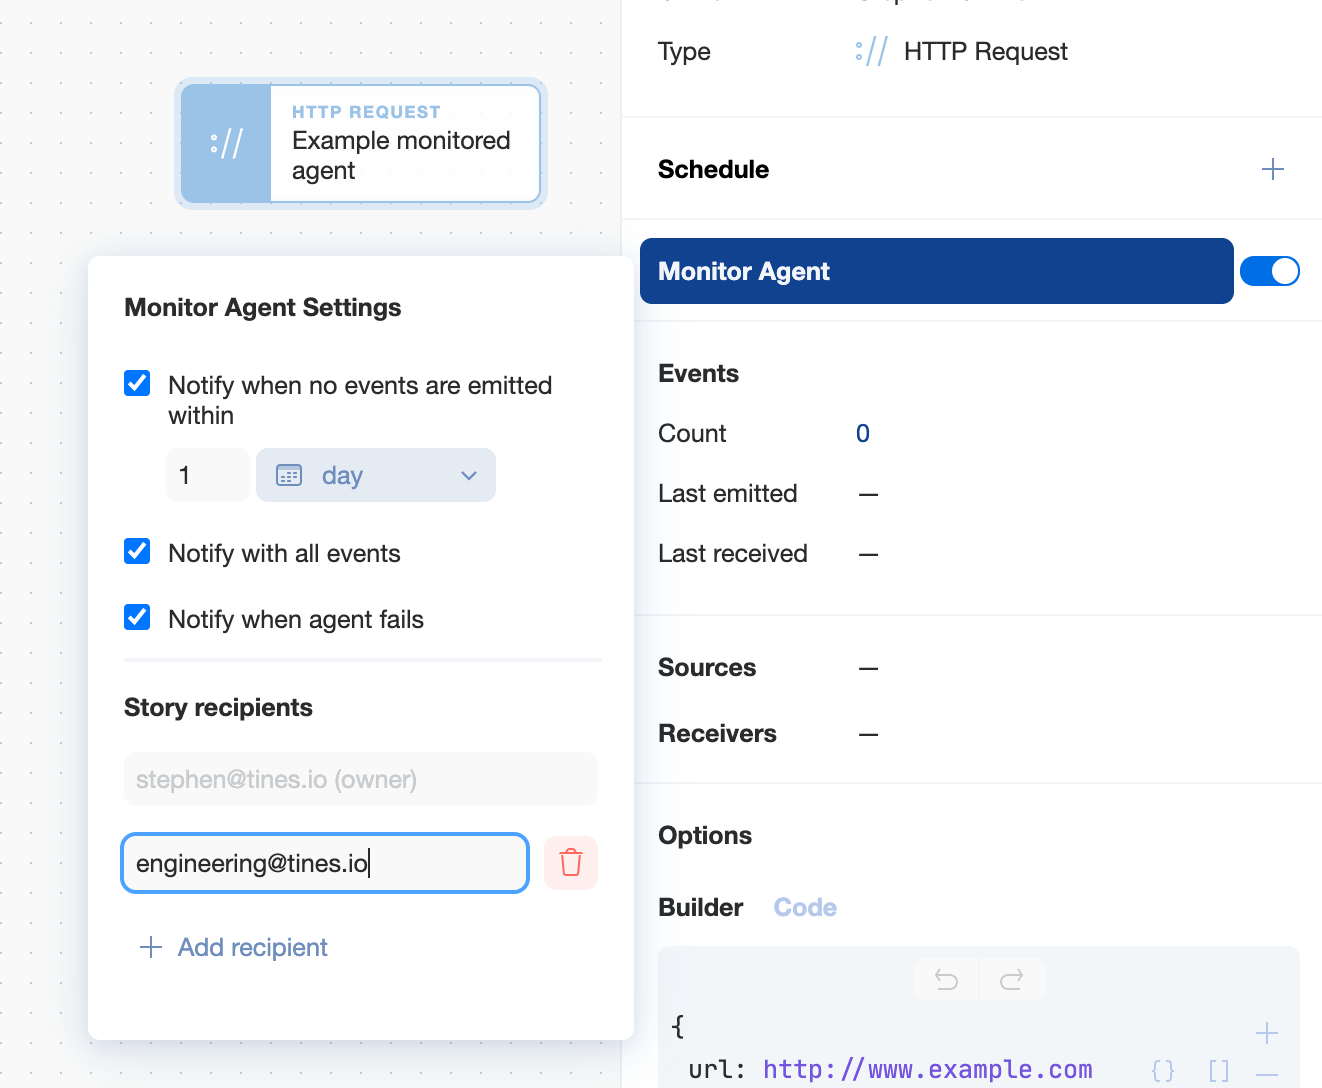Add a schedule with the plus icon
The height and width of the screenshot is (1088, 1322).
[x=1272, y=169]
